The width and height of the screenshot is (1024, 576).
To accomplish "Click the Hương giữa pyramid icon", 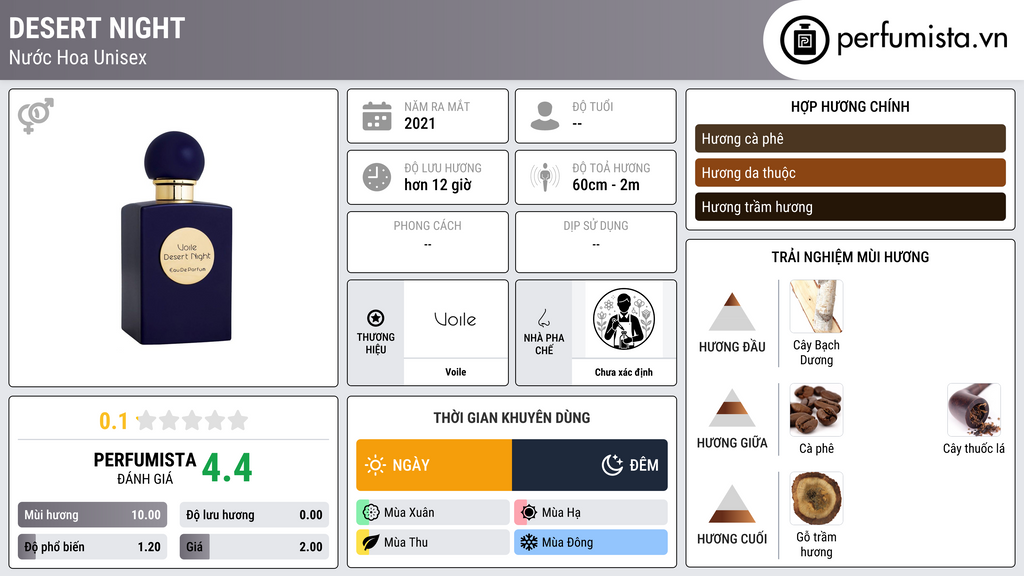I will coord(732,408).
